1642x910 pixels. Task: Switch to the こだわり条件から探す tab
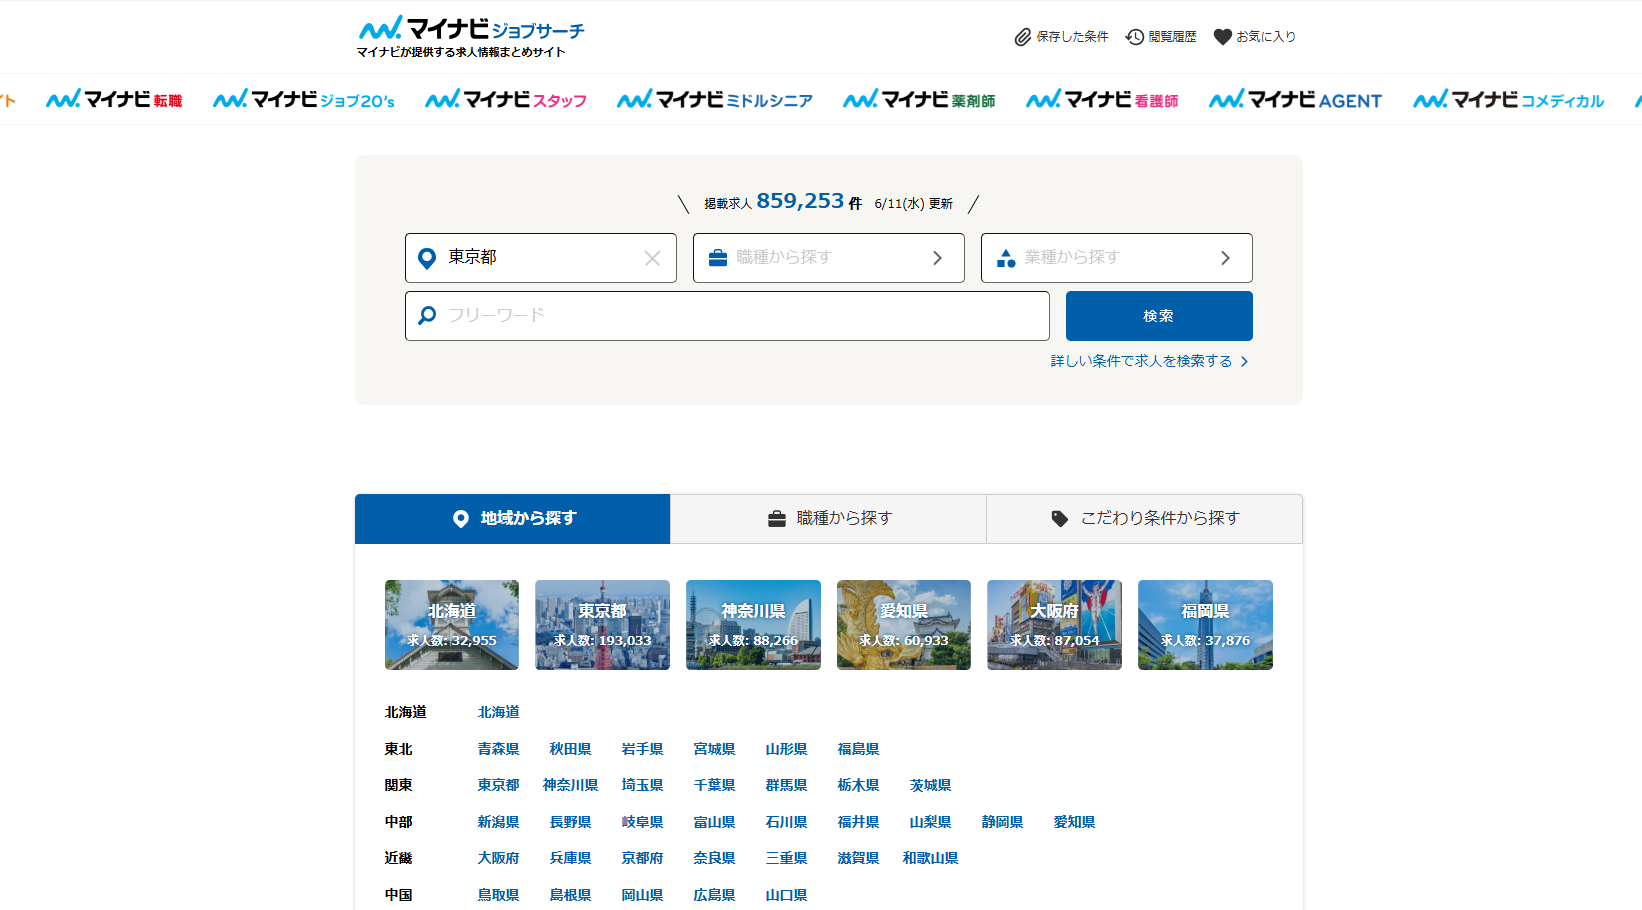[x=1144, y=518]
